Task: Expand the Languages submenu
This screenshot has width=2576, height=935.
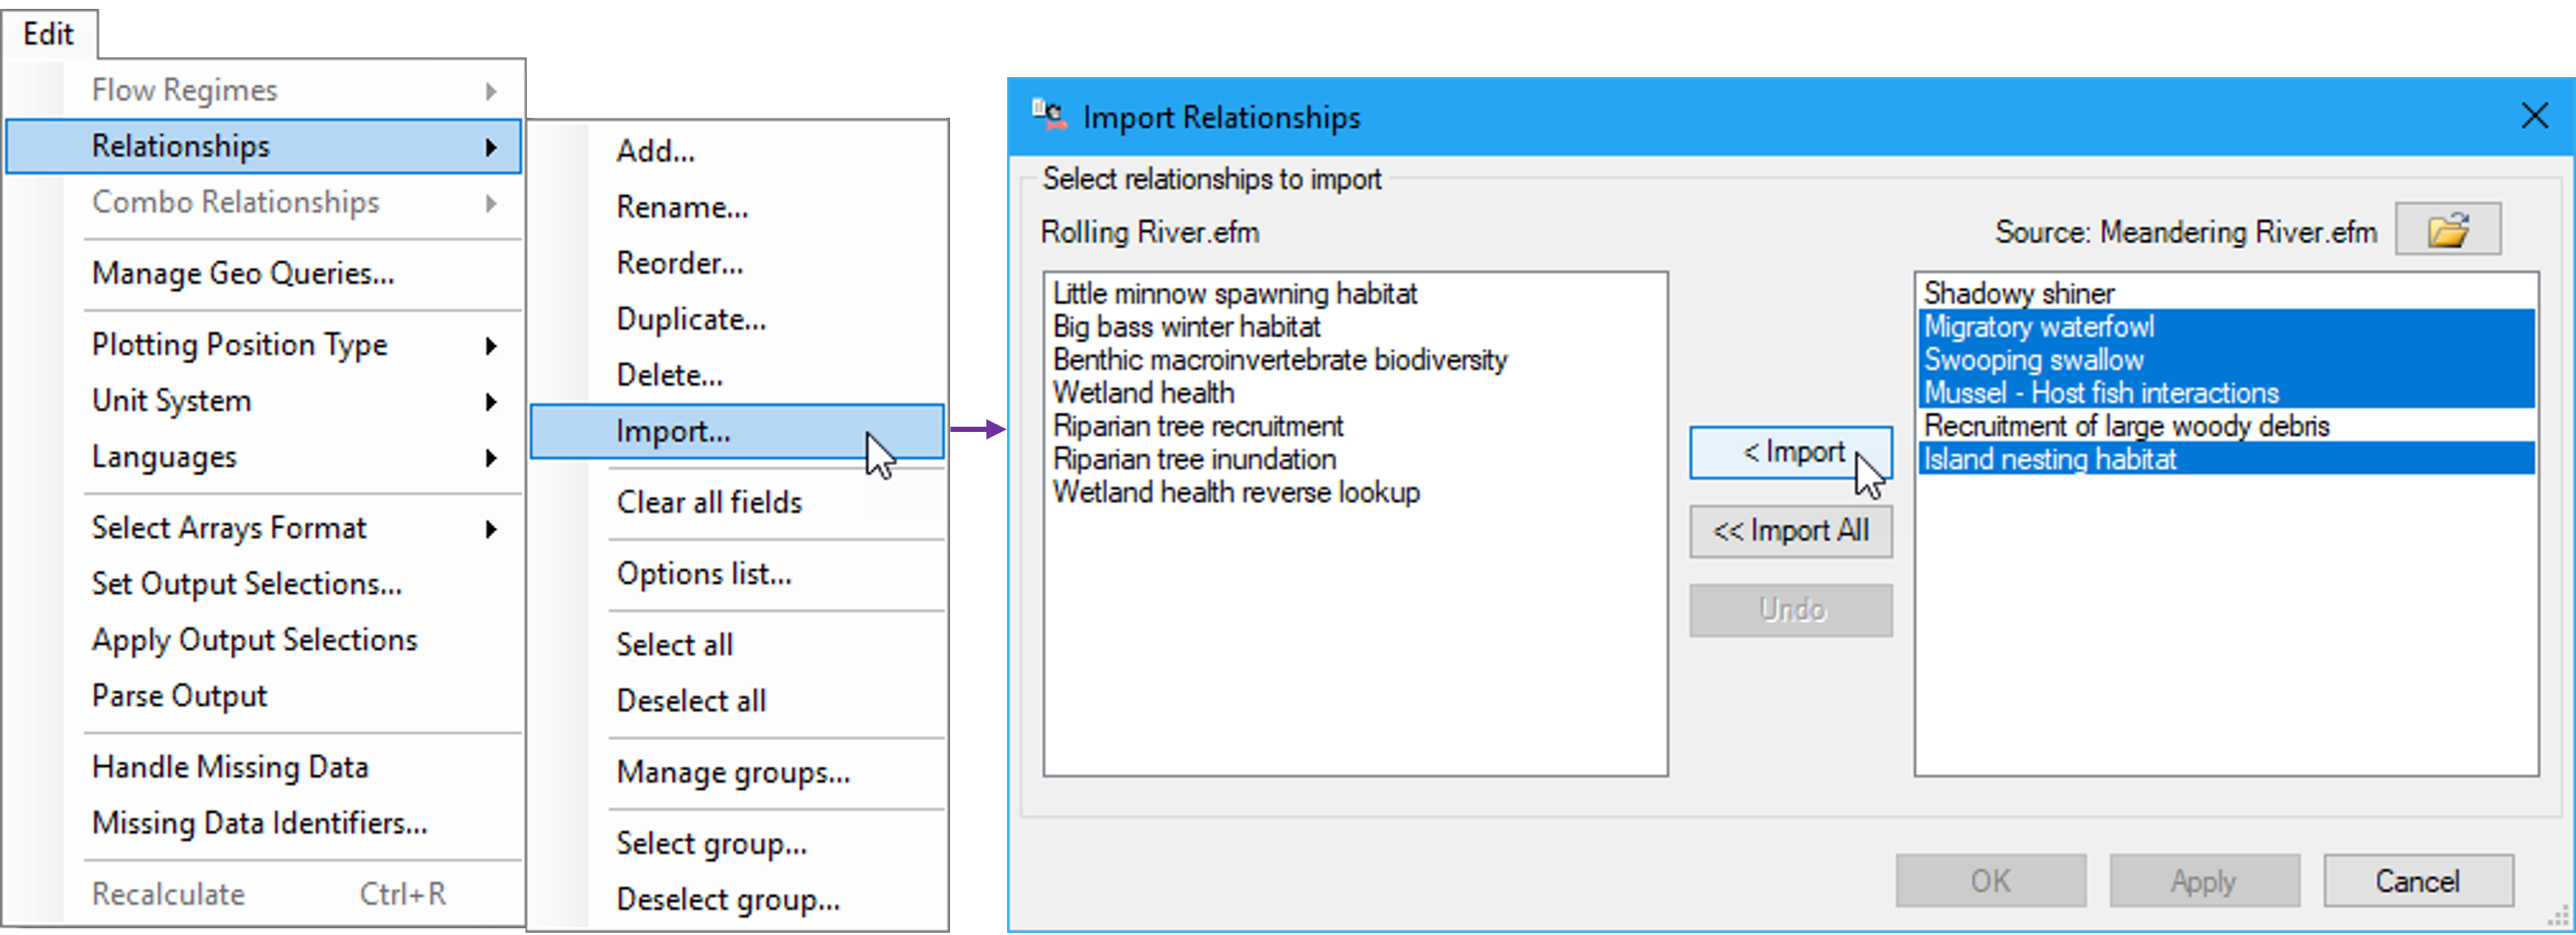Action: point(164,457)
